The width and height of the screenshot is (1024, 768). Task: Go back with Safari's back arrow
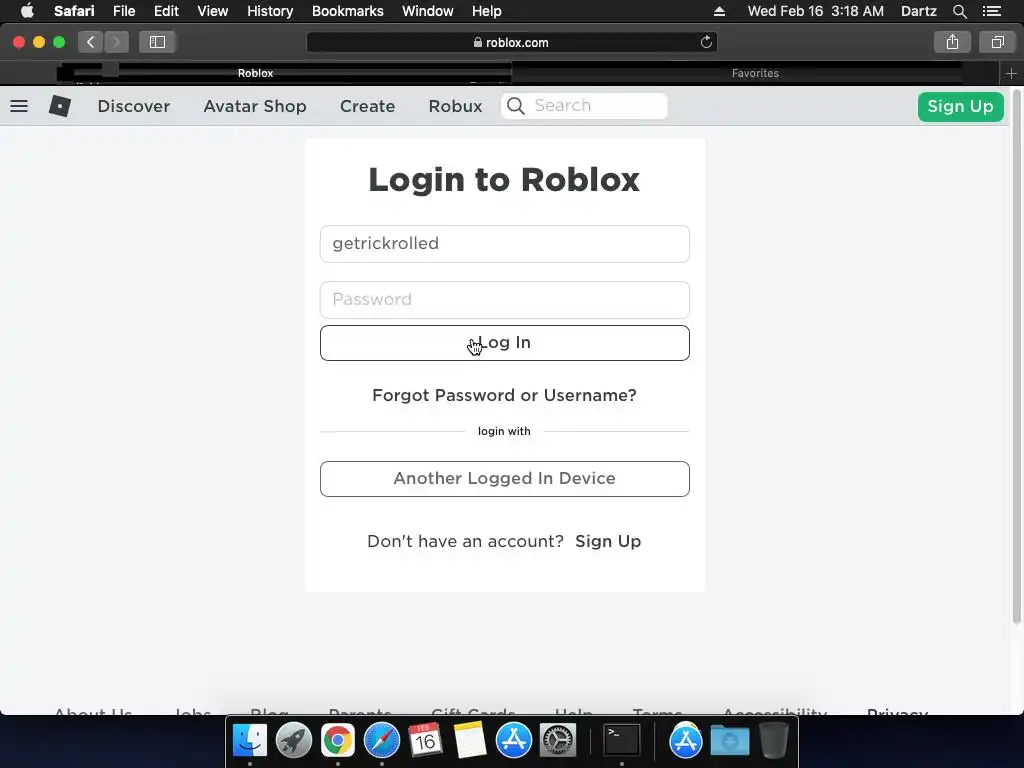pos(91,42)
